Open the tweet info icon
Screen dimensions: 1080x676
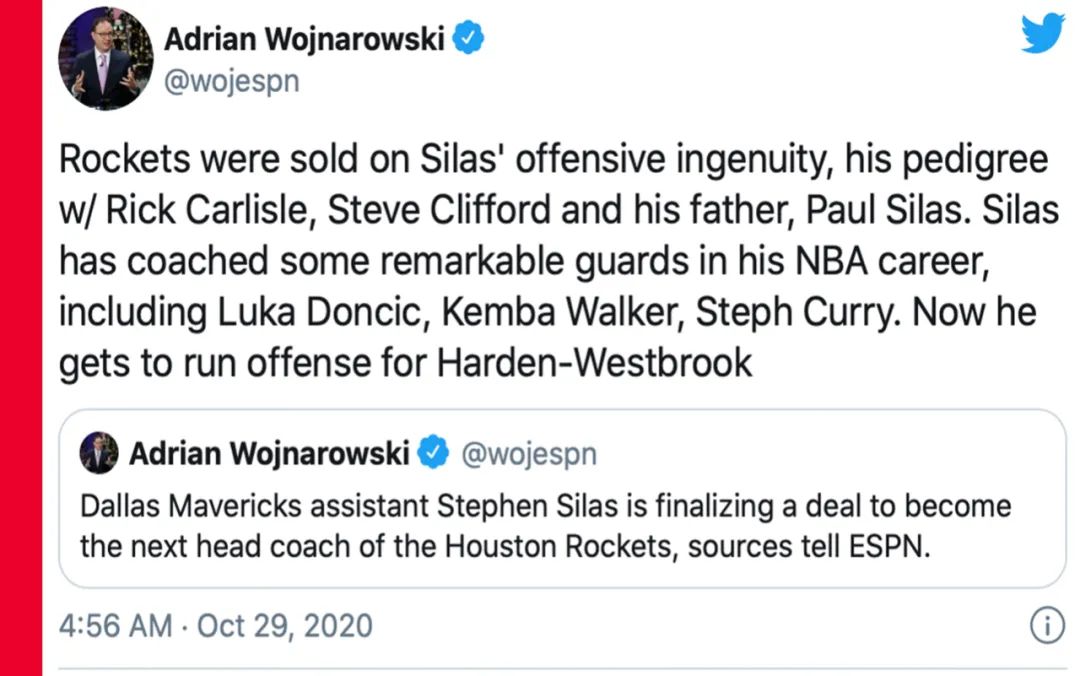(x=1045, y=627)
